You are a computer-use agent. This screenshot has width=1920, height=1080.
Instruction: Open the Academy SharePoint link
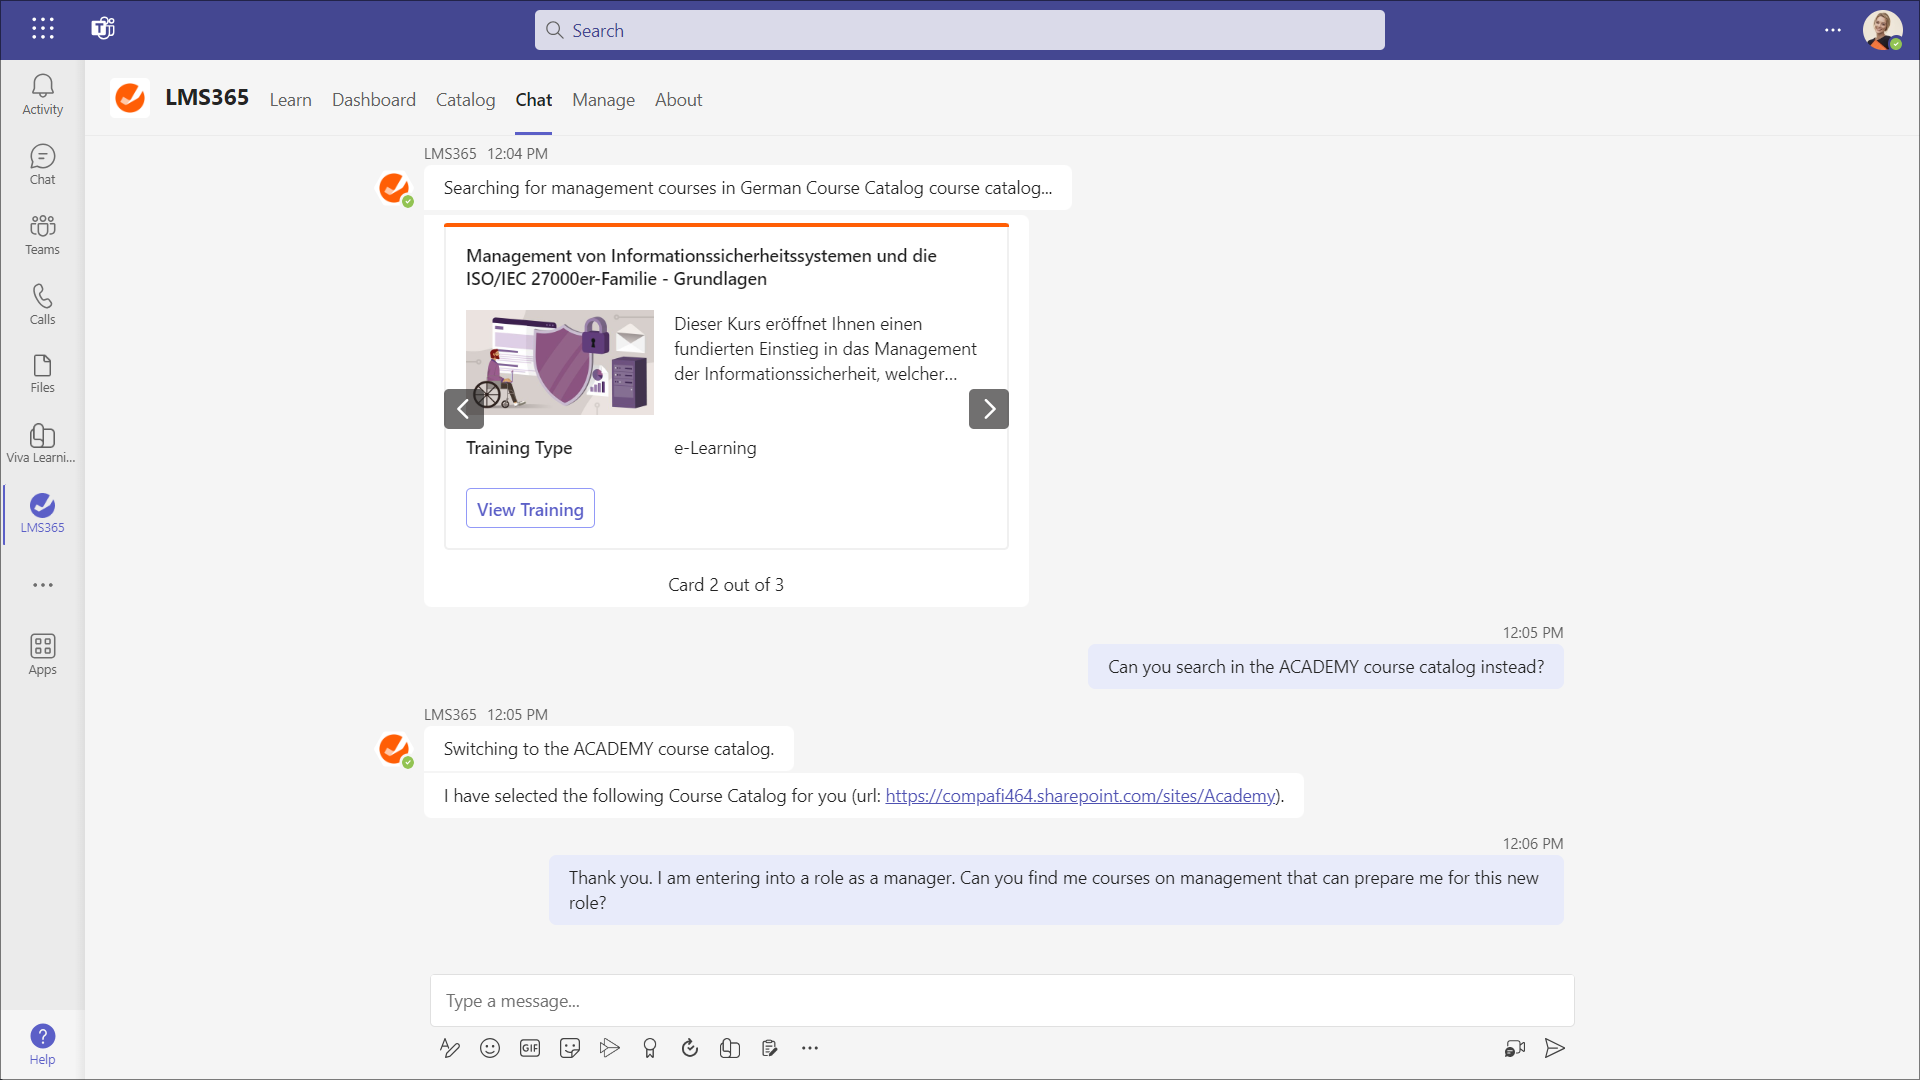pyautogui.click(x=1080, y=796)
